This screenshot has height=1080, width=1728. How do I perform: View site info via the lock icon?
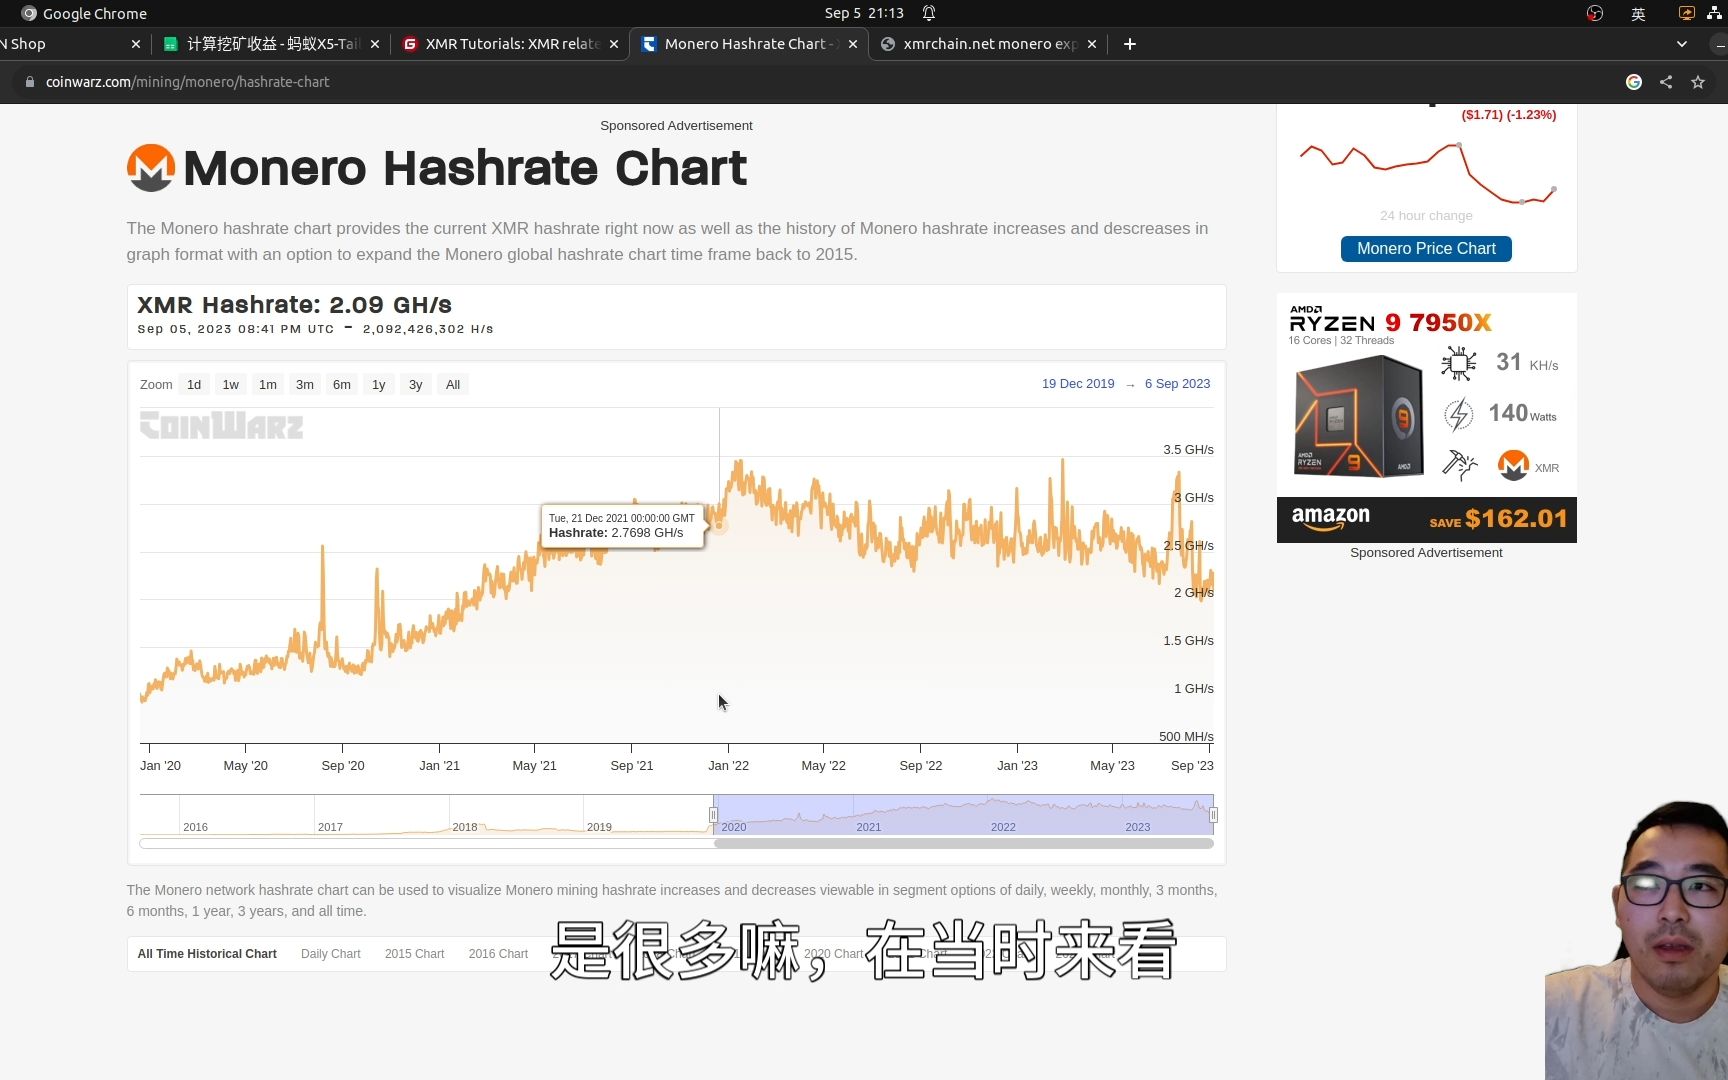click(30, 82)
